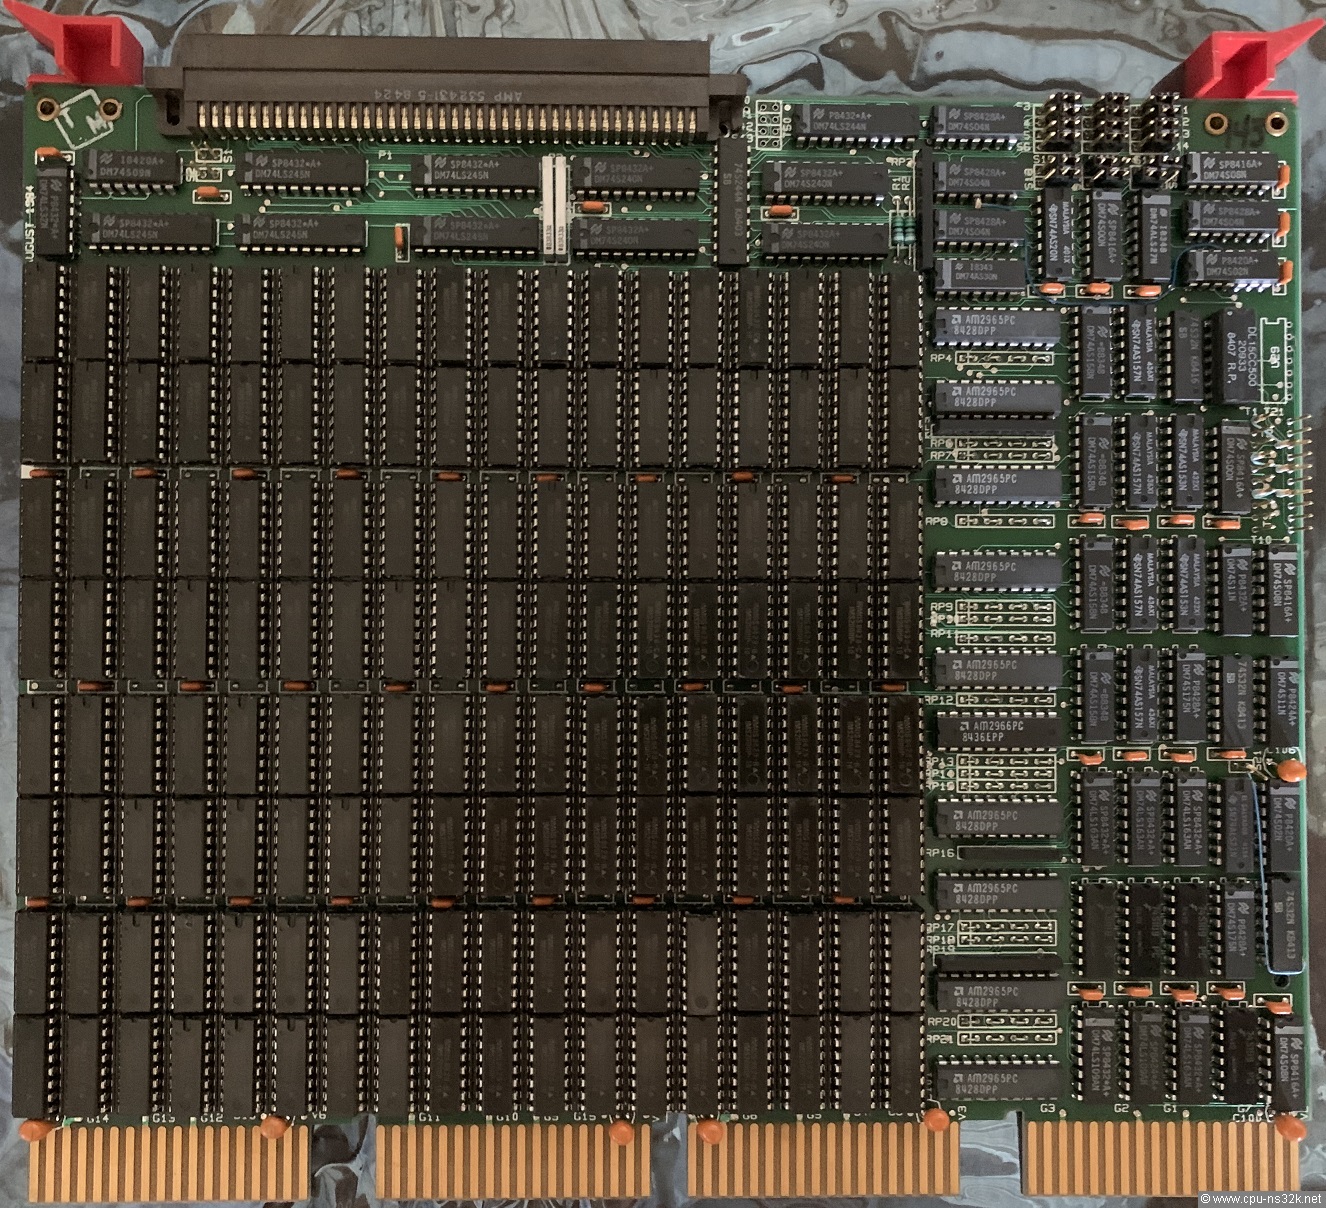Click the RP12 silkscreen label
1326x1208 pixels.
pos(940,700)
